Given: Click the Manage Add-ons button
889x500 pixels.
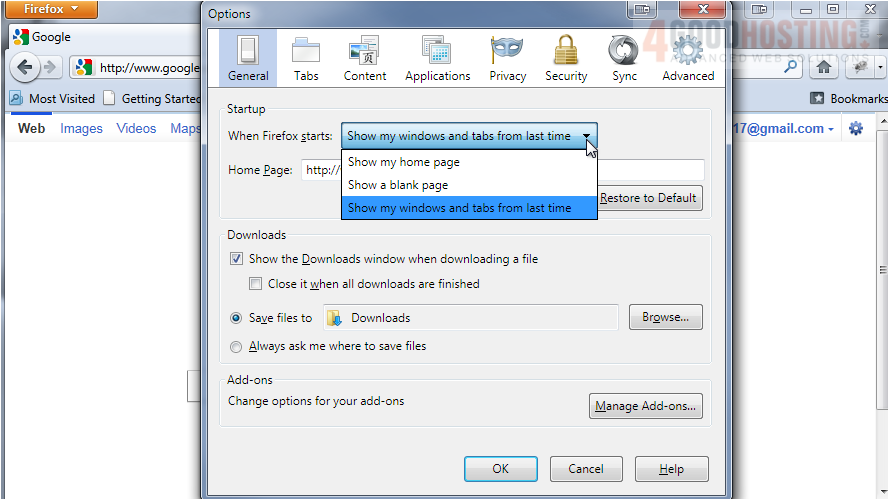Looking at the screenshot, I should [646, 406].
